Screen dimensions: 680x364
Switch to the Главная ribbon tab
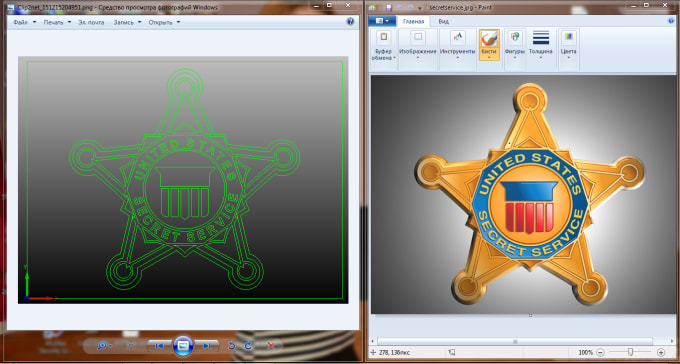pyautogui.click(x=413, y=21)
